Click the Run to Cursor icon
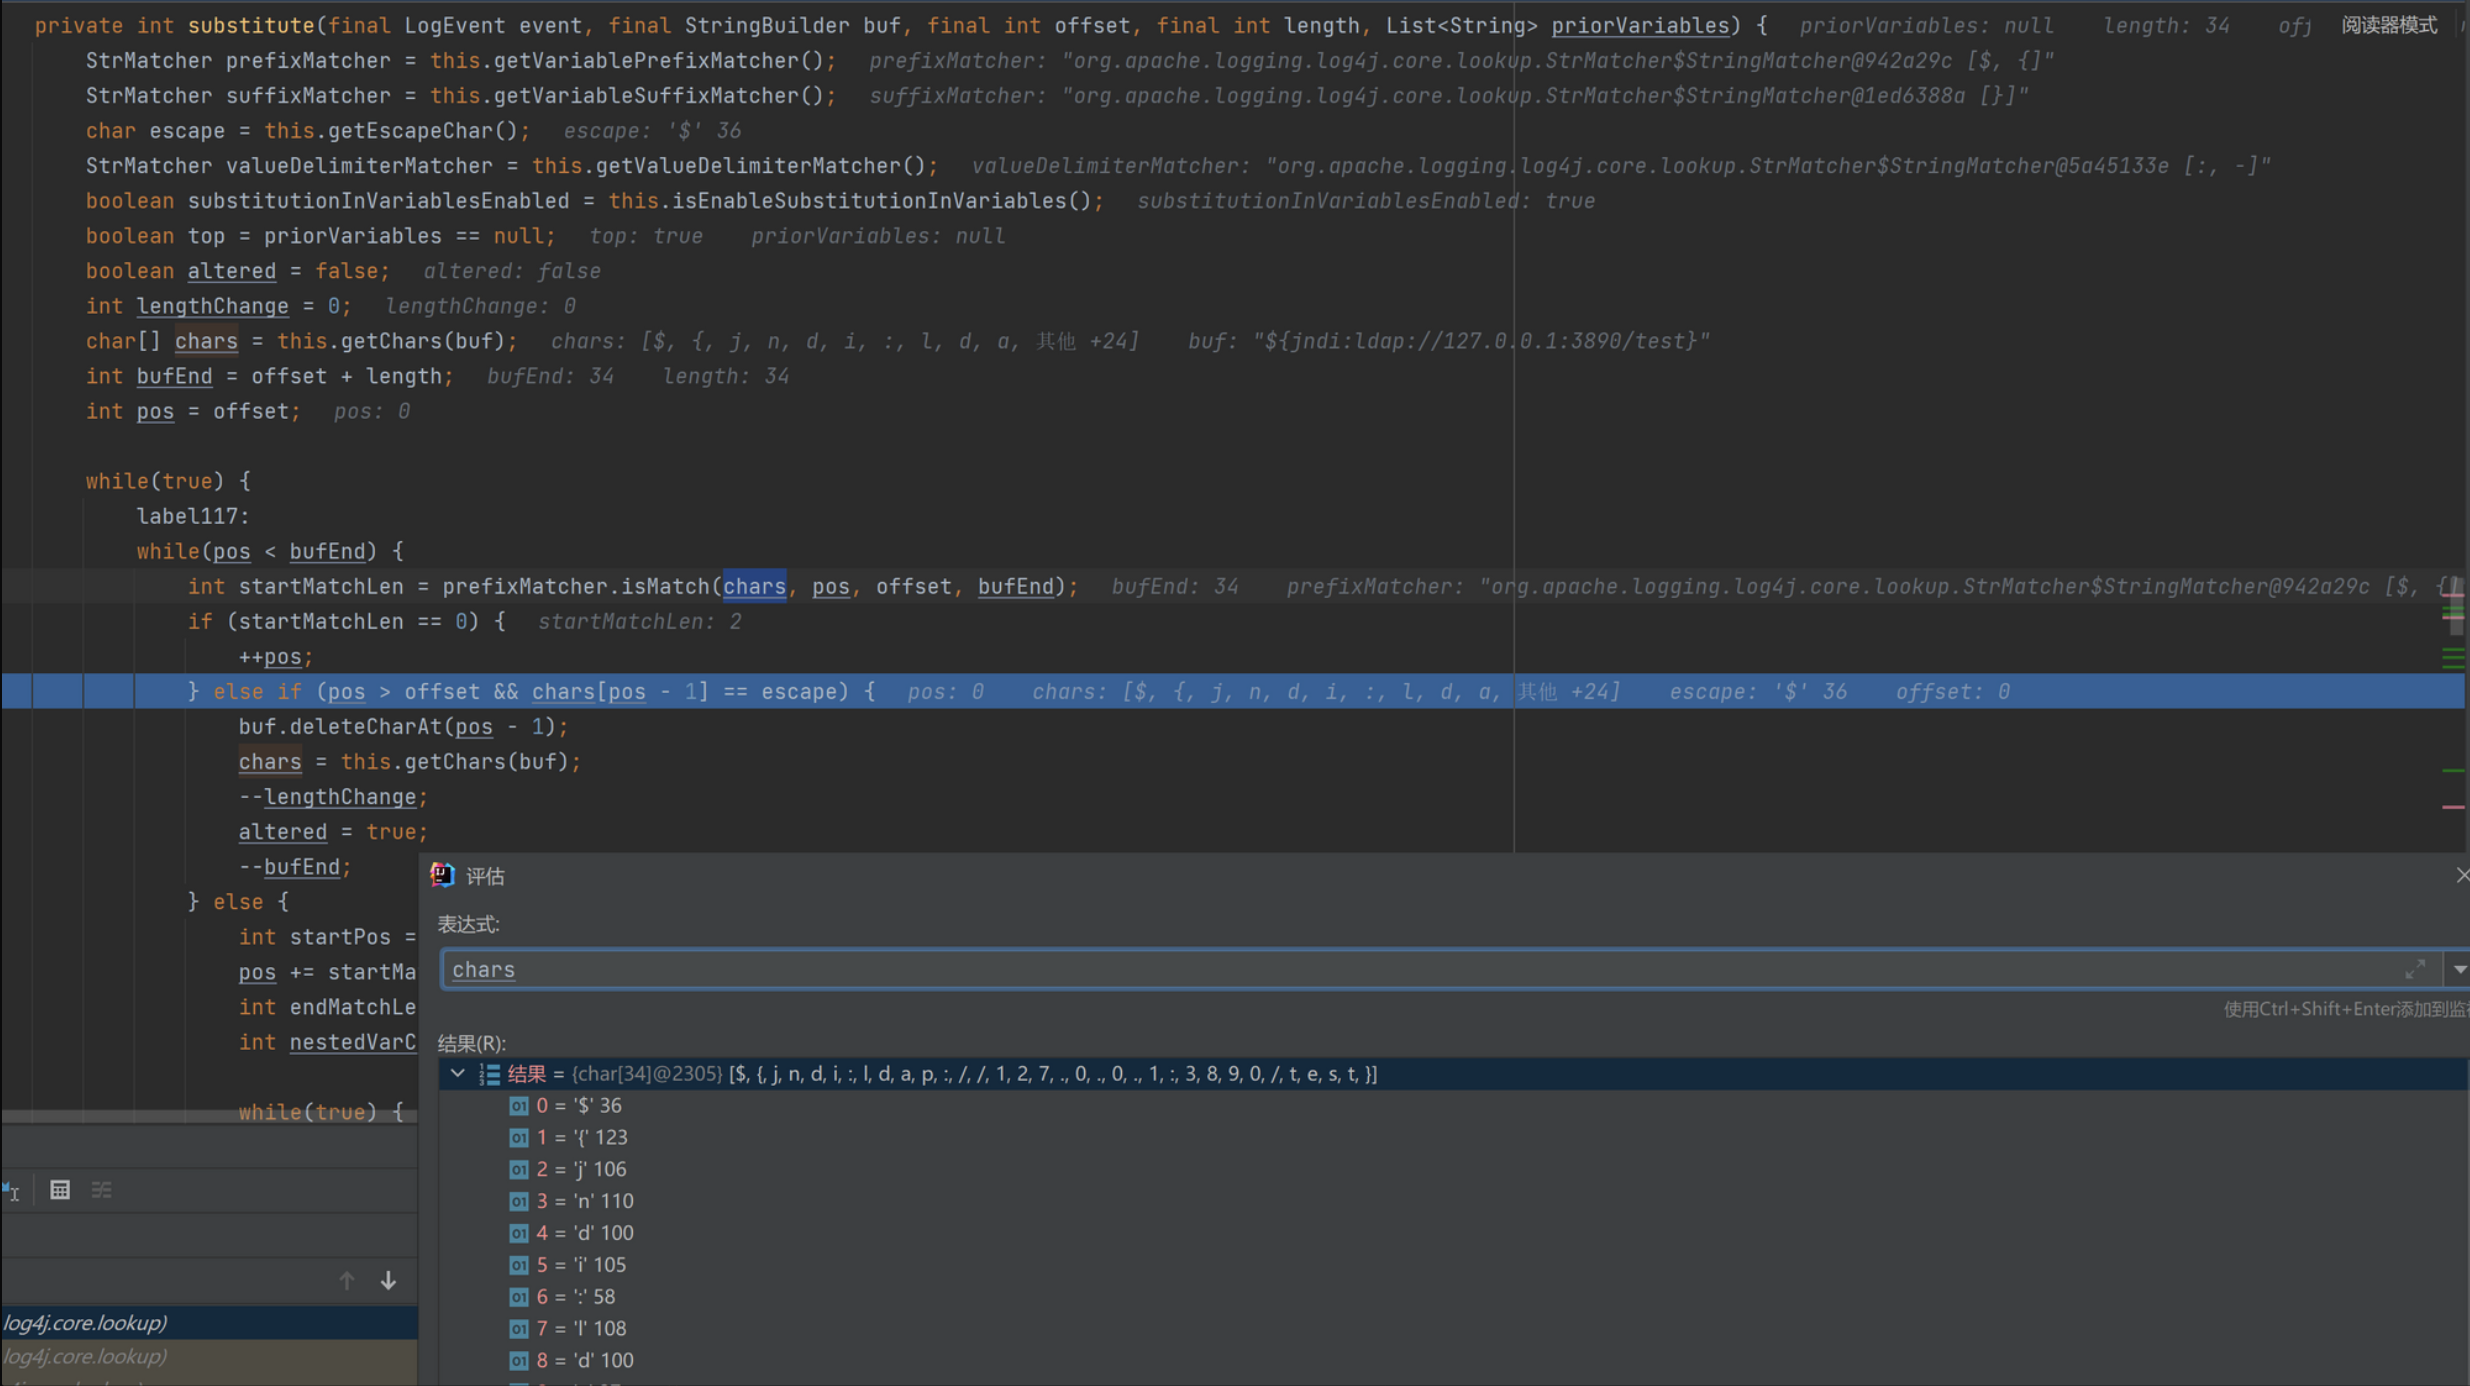The image size is (2470, 1386). [12, 1190]
